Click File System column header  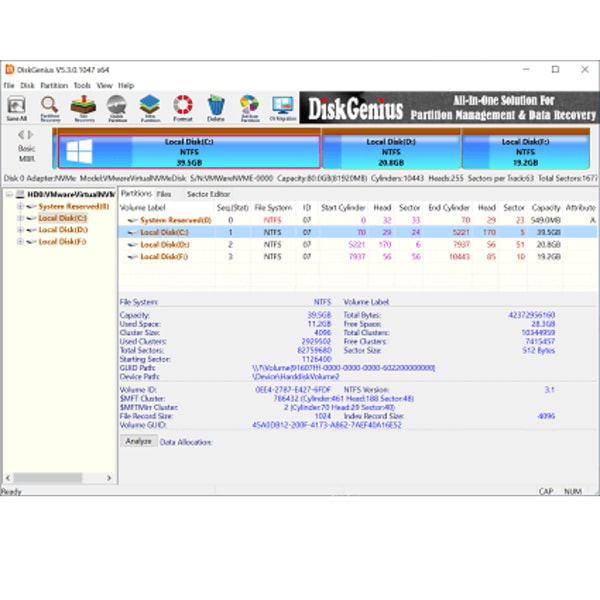(x=273, y=208)
